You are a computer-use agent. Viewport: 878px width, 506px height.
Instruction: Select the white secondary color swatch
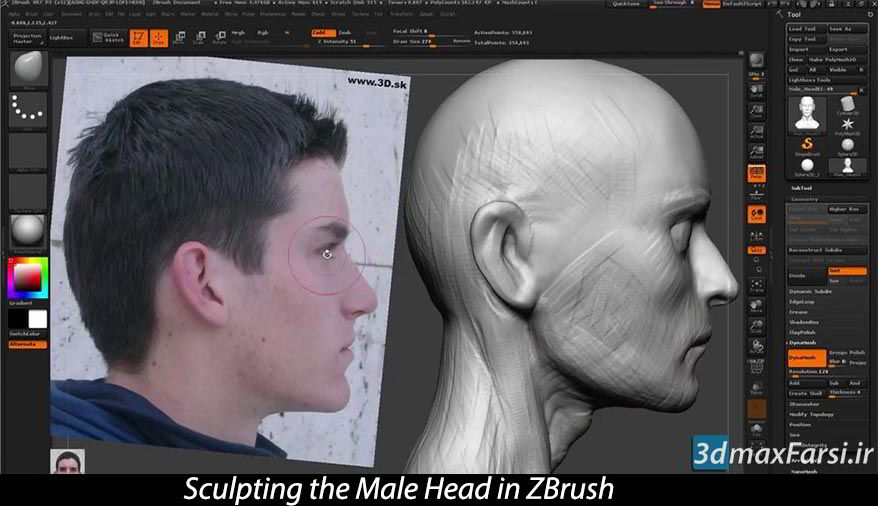coord(38,320)
